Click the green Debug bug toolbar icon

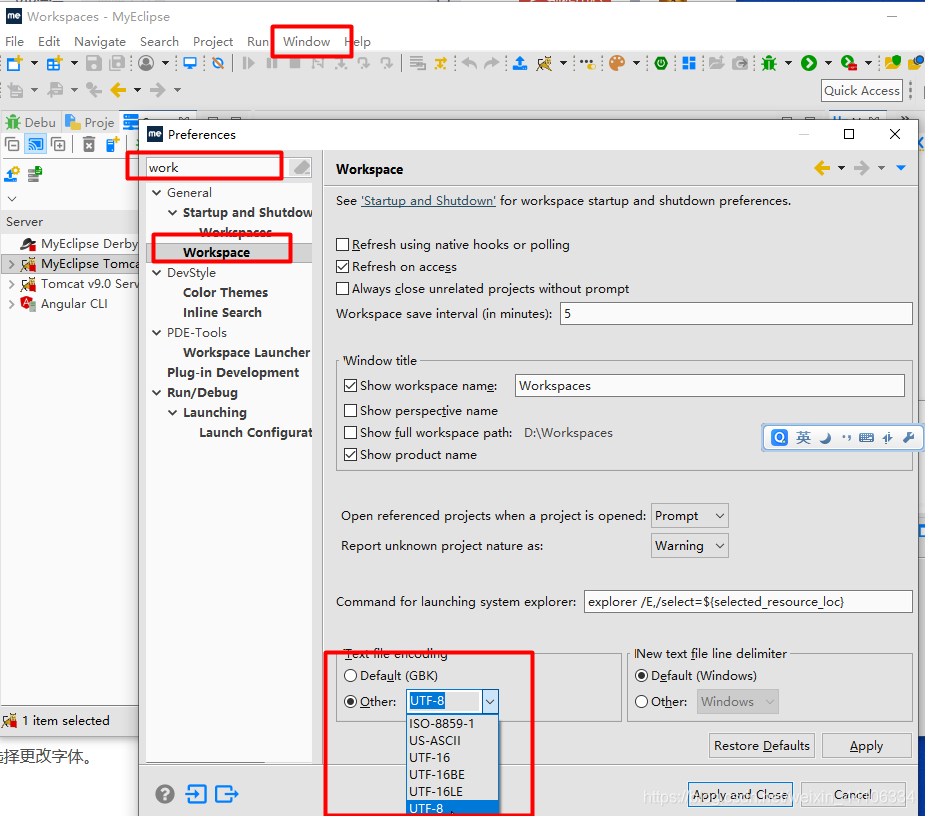[x=769, y=63]
